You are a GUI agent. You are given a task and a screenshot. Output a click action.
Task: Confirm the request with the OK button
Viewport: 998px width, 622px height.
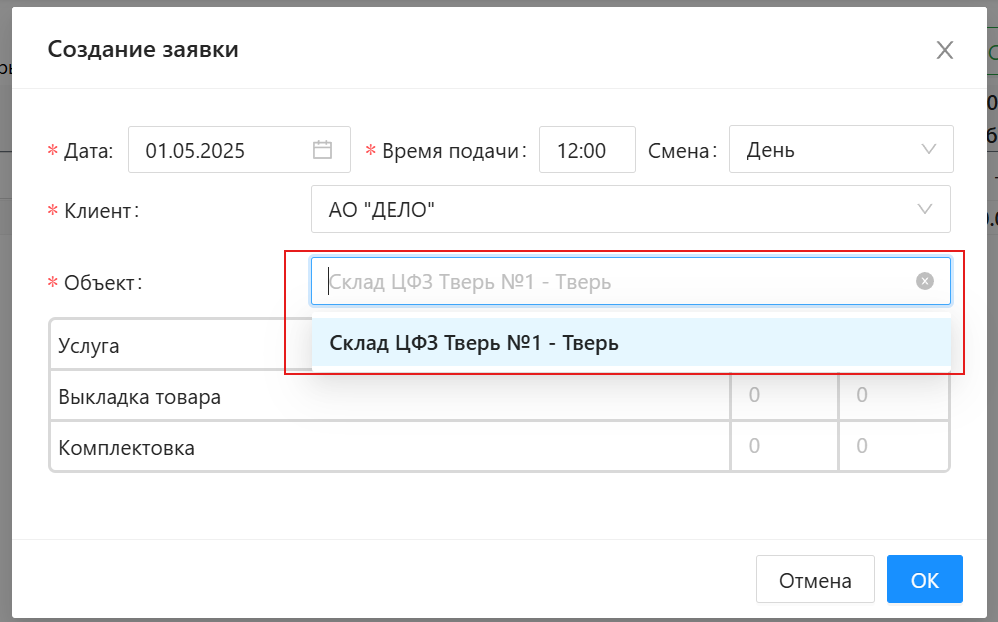click(x=924, y=580)
